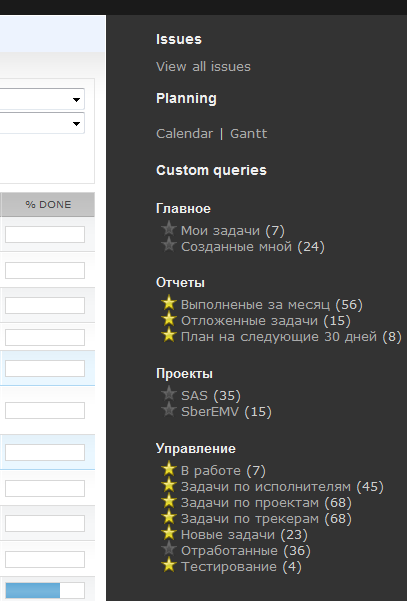Viewport: 407px width, 601px height.
Task: Unstar the Отложенные задачи query
Action: coord(169,319)
